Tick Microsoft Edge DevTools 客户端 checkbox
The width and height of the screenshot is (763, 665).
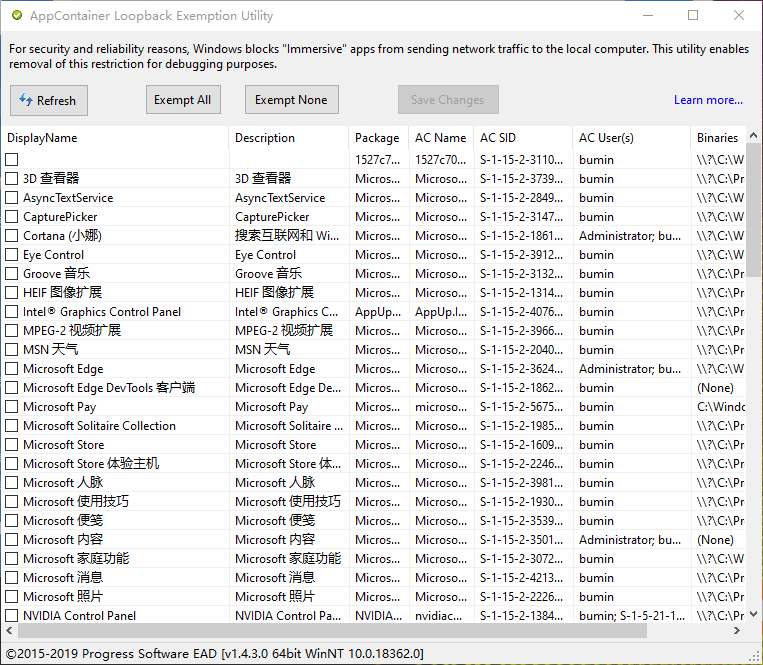click(x=12, y=387)
